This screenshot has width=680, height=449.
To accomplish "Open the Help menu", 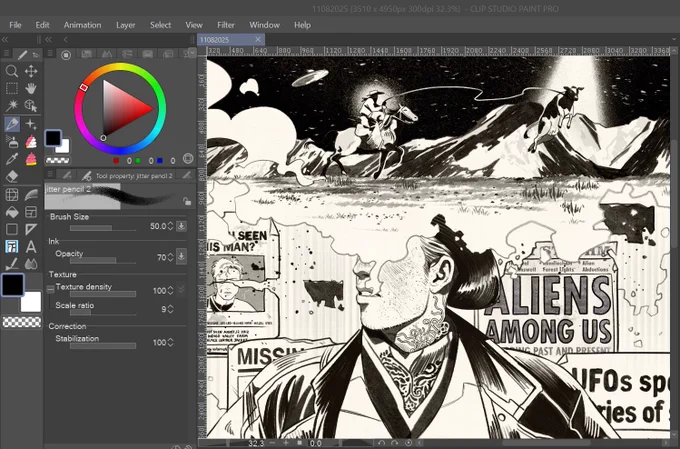I will click(302, 25).
